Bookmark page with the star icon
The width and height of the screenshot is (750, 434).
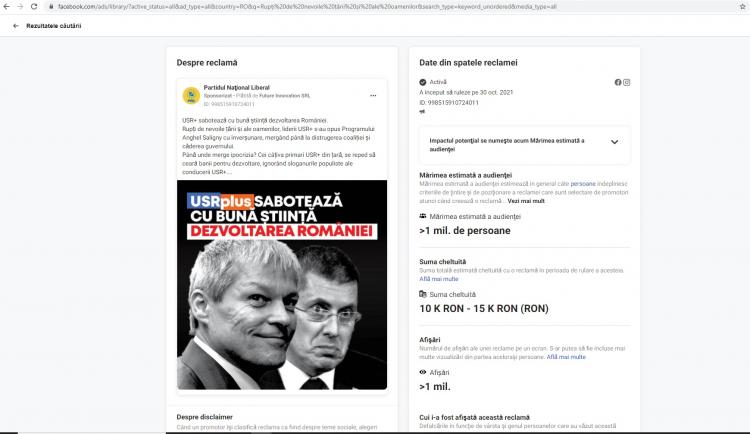point(743,7)
